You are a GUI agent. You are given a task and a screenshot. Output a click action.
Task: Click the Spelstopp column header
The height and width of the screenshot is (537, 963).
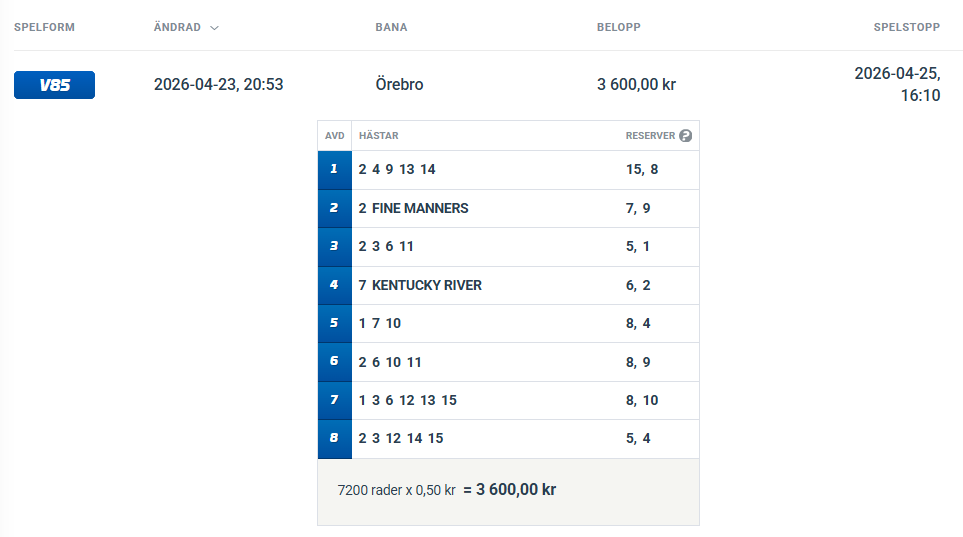906,27
